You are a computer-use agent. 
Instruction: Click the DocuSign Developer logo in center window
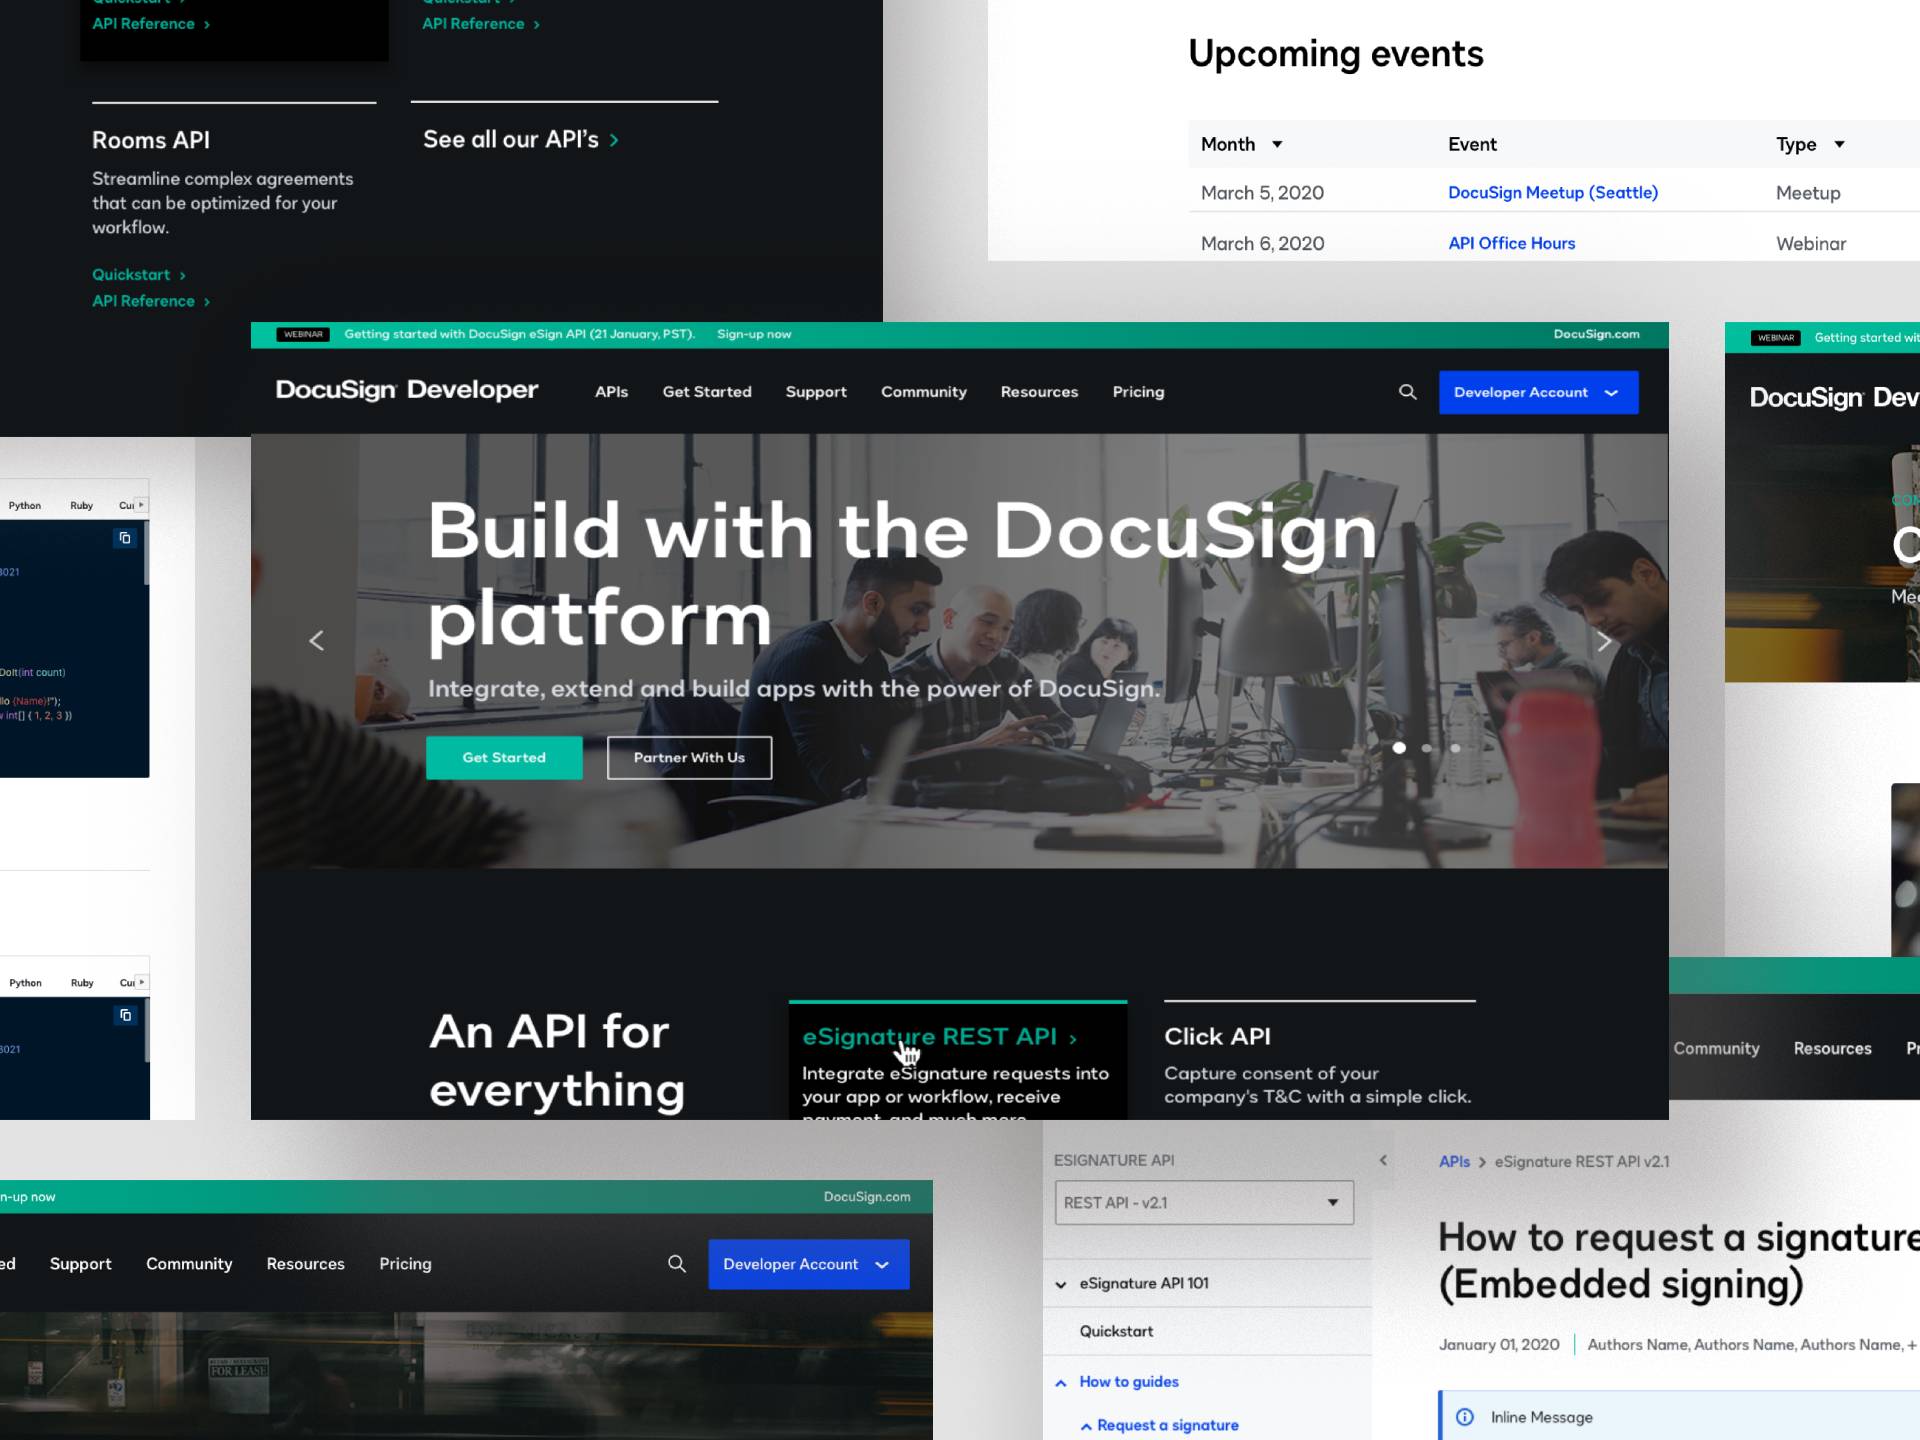[407, 390]
